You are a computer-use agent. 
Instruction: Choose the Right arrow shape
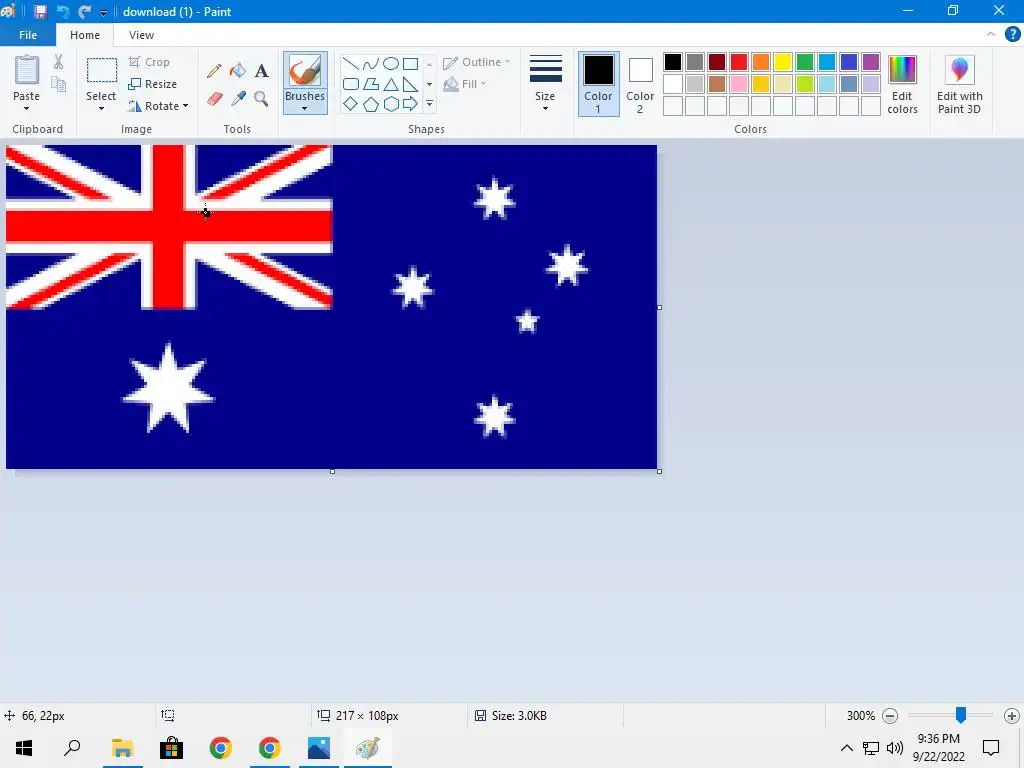410,104
